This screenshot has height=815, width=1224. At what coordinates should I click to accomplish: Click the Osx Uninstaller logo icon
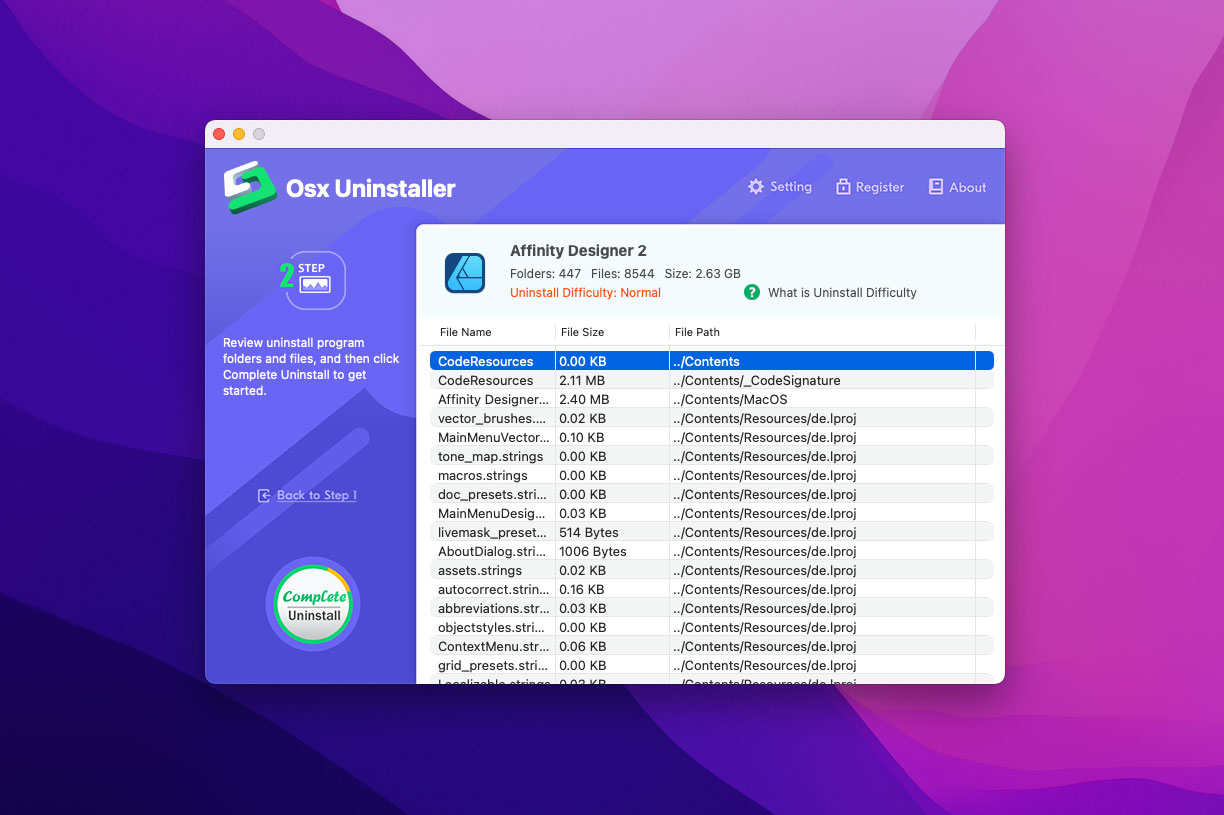[x=249, y=188]
